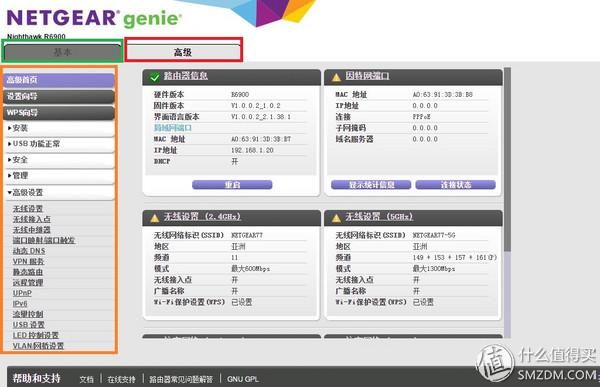Open the 无线设置 sidebar link under 高级设置
Screen dimensions: 600x387
(28, 209)
